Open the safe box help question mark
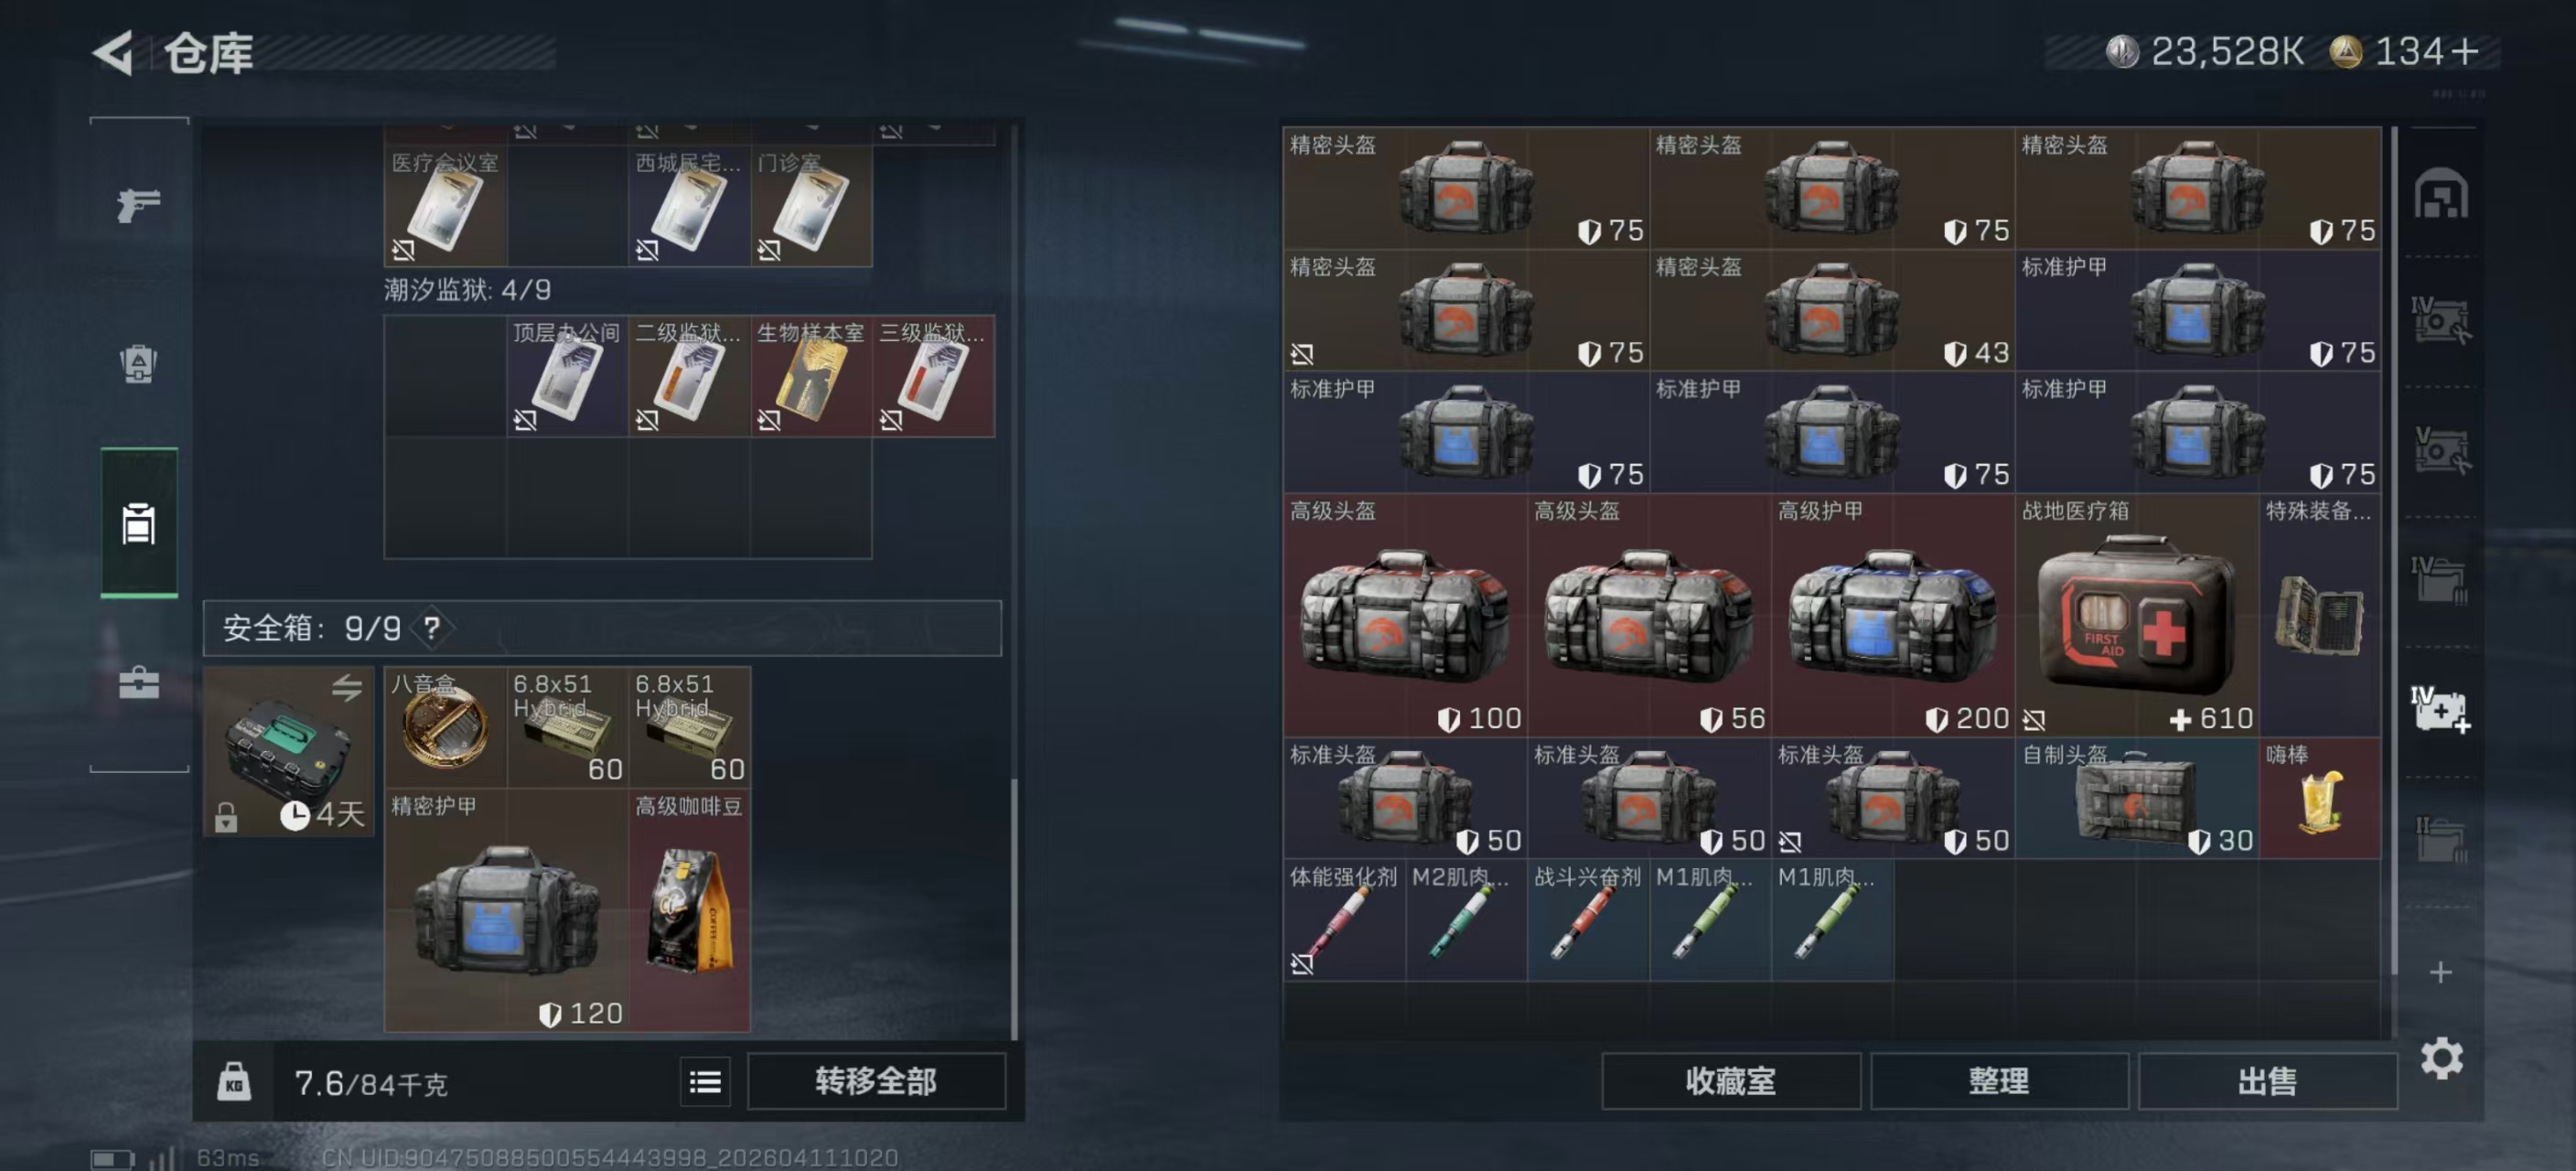The height and width of the screenshot is (1171, 2576). [x=432, y=628]
